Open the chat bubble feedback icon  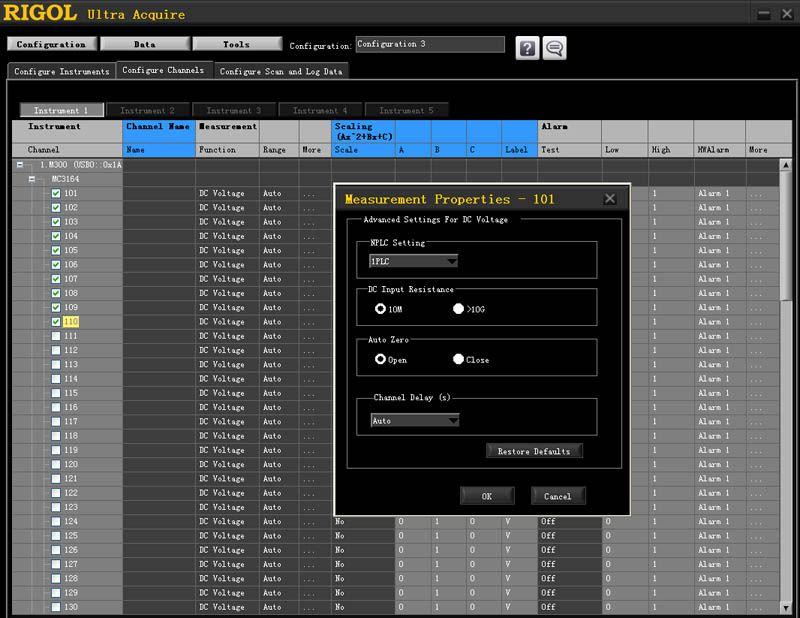pos(555,48)
